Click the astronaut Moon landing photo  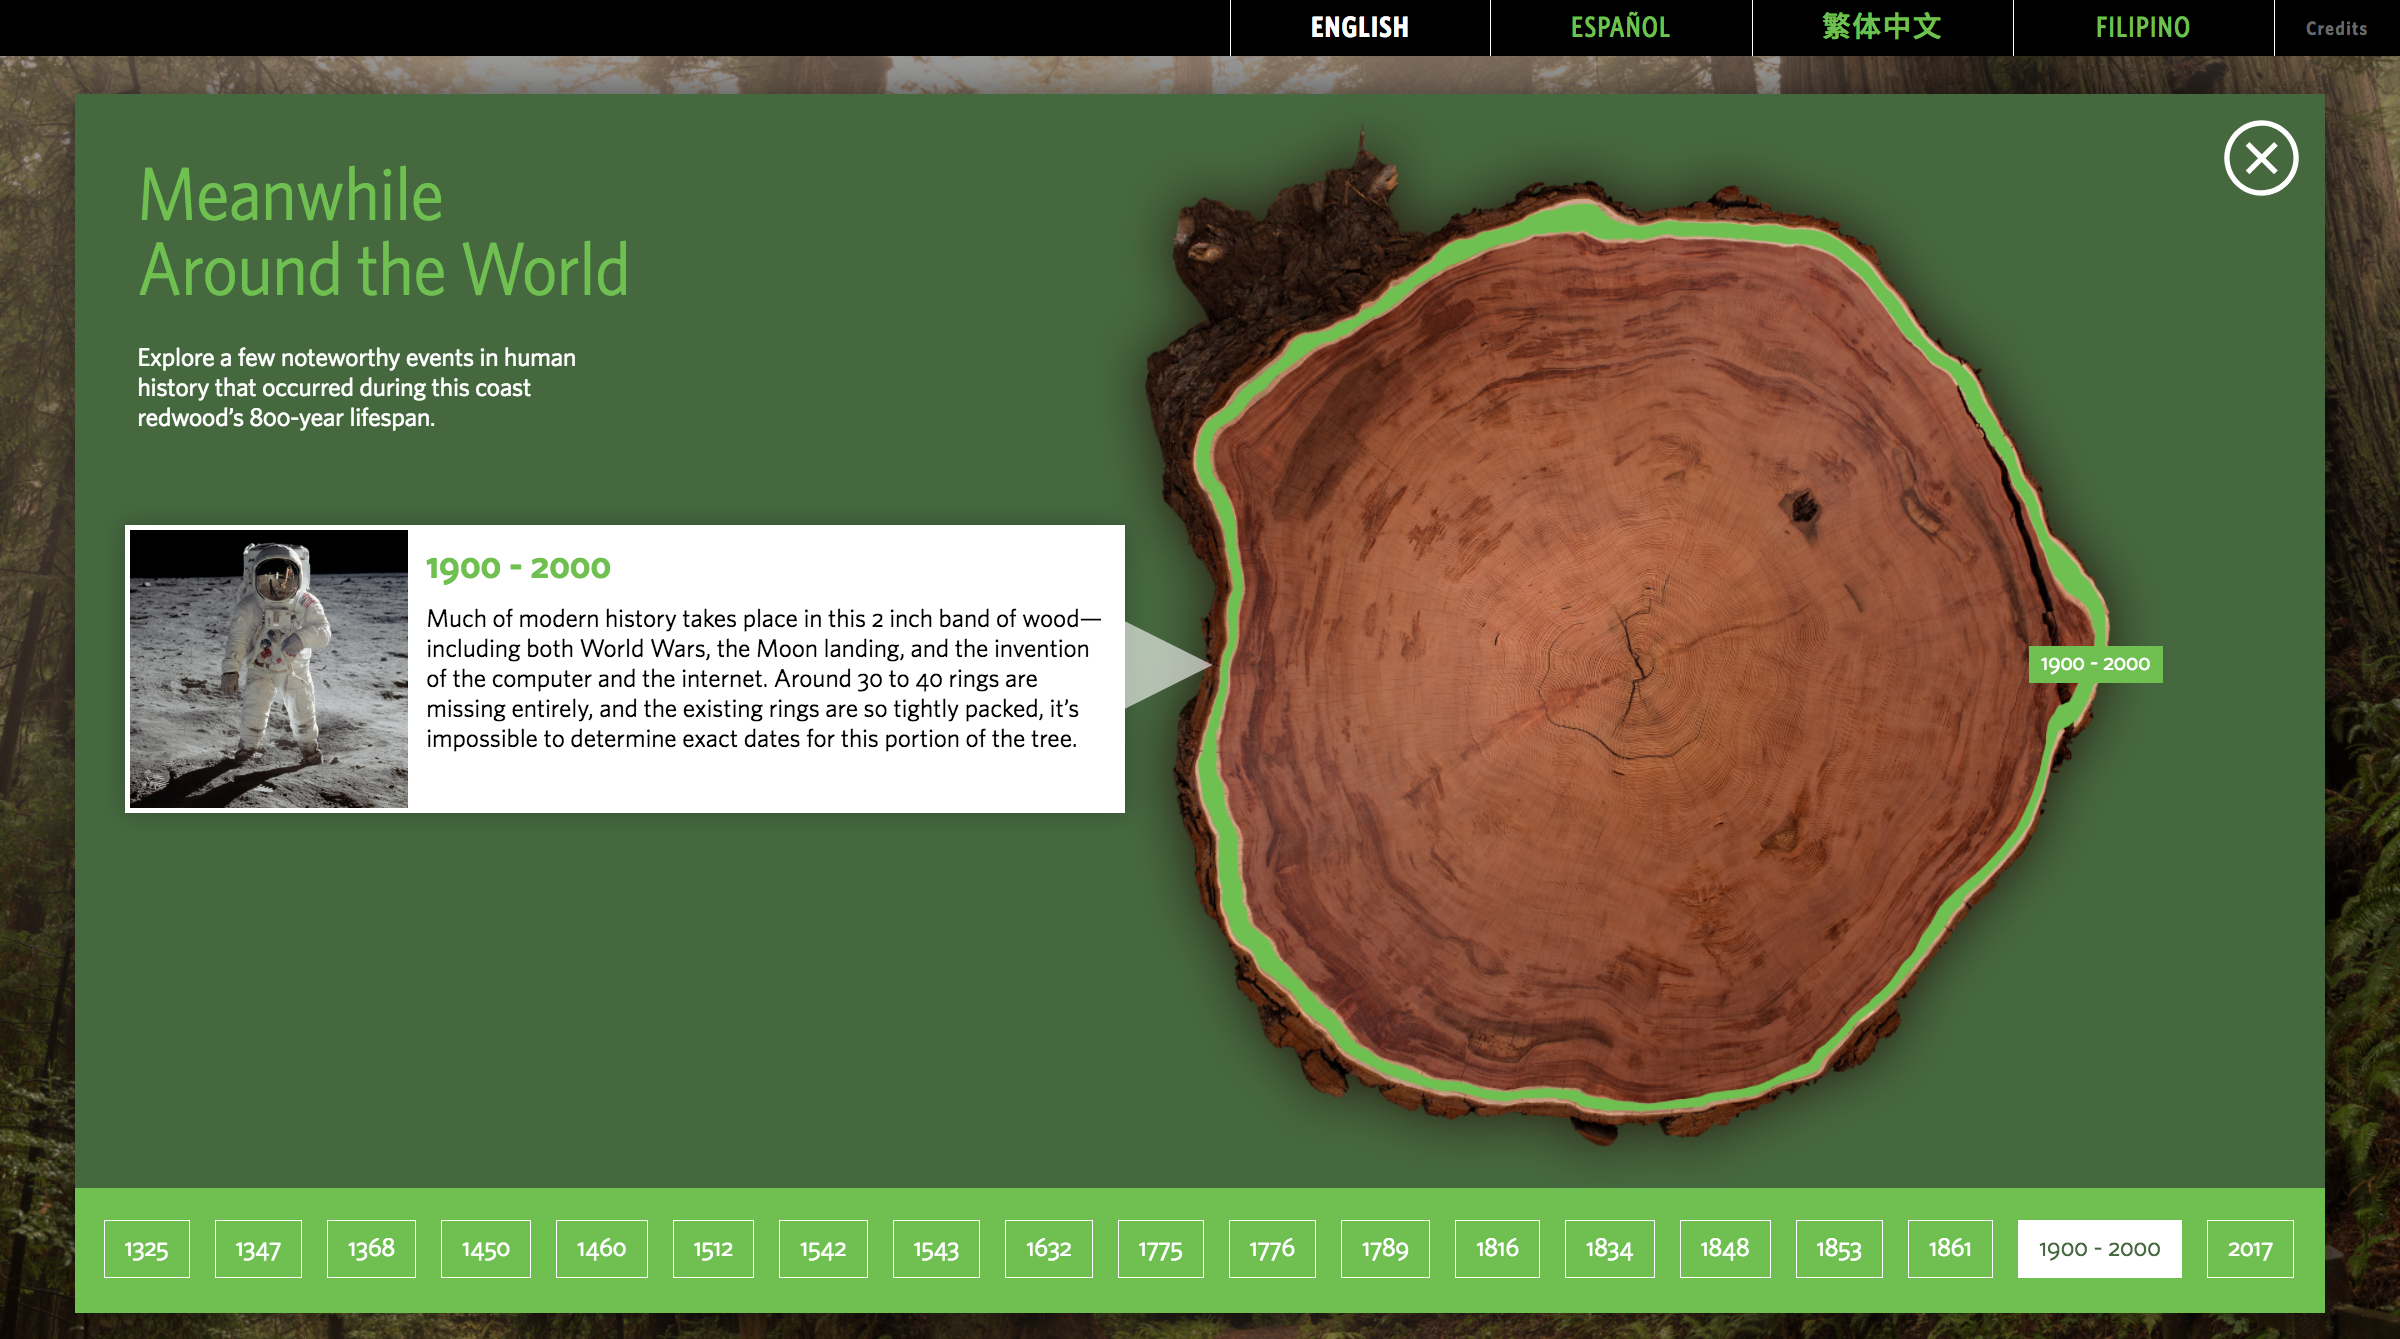269,668
